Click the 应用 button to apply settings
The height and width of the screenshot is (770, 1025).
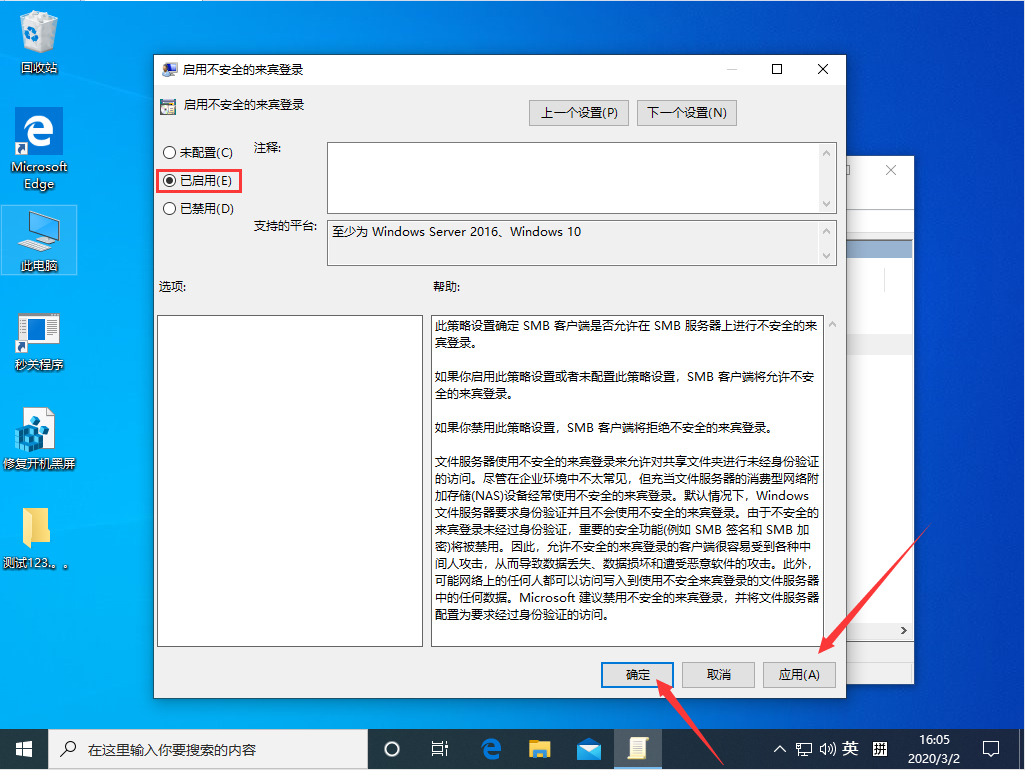[x=798, y=674]
